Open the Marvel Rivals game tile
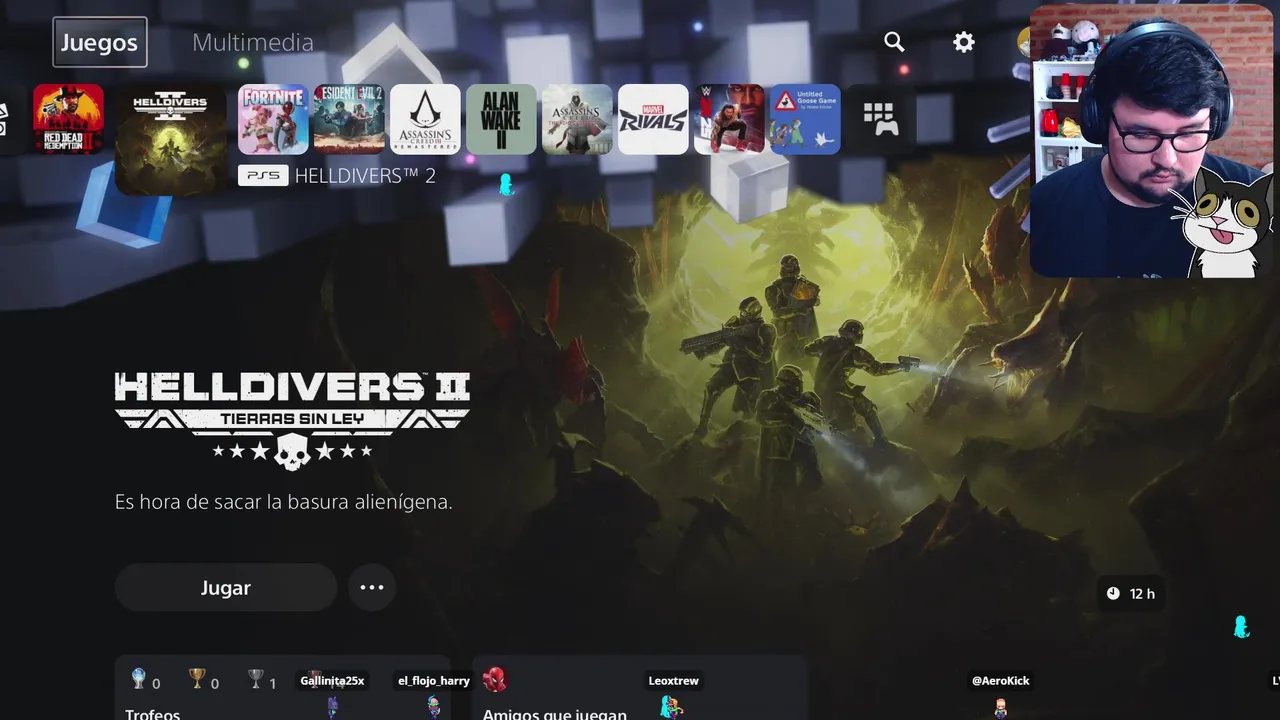 point(653,119)
